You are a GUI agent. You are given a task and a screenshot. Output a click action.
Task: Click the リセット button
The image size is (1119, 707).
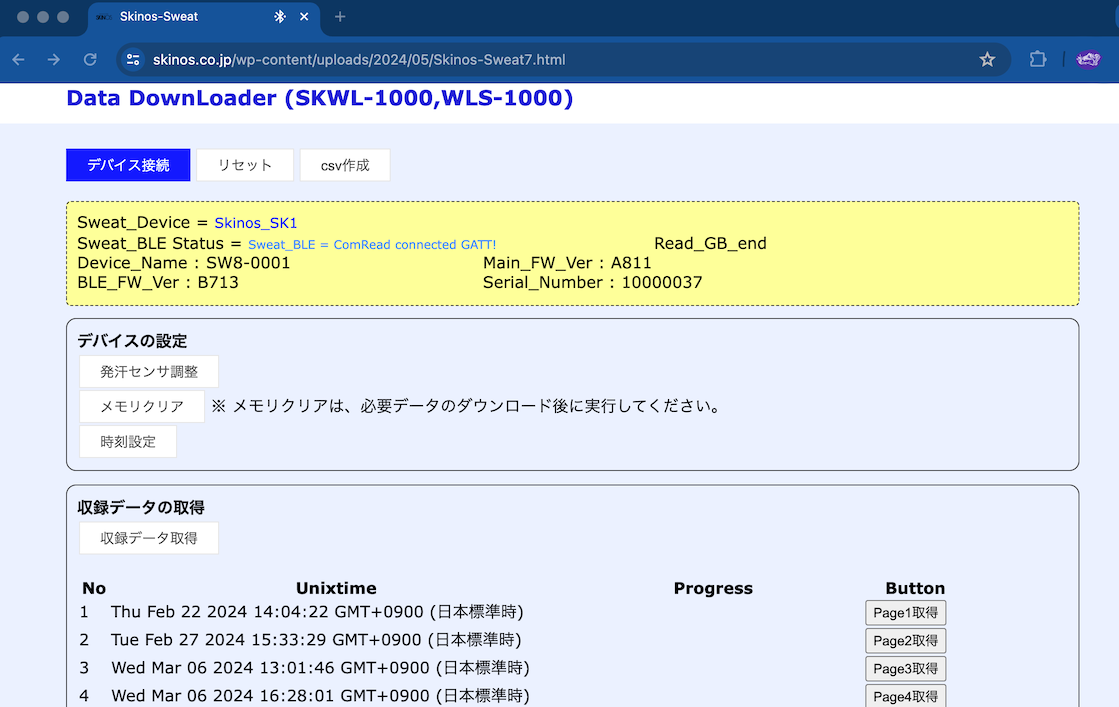[x=245, y=165]
